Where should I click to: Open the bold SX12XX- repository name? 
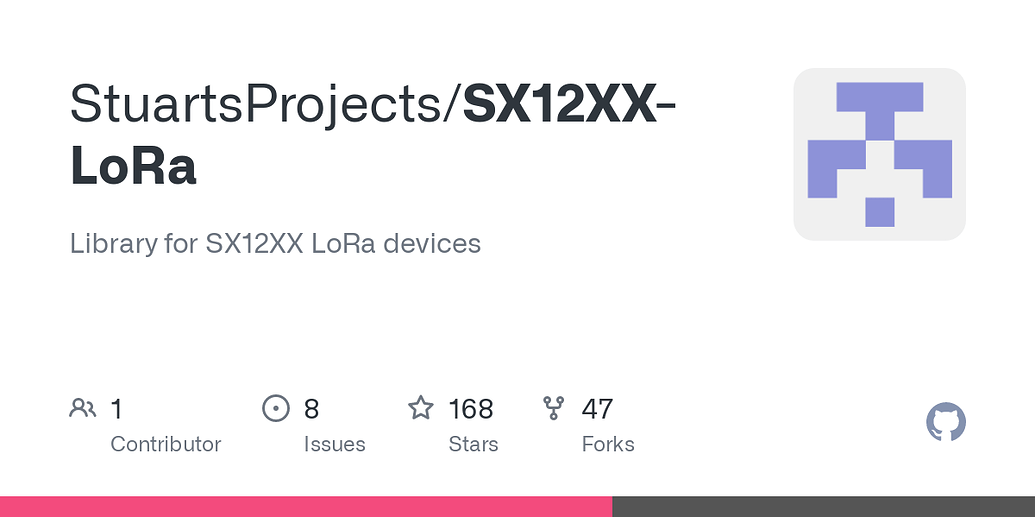569,103
